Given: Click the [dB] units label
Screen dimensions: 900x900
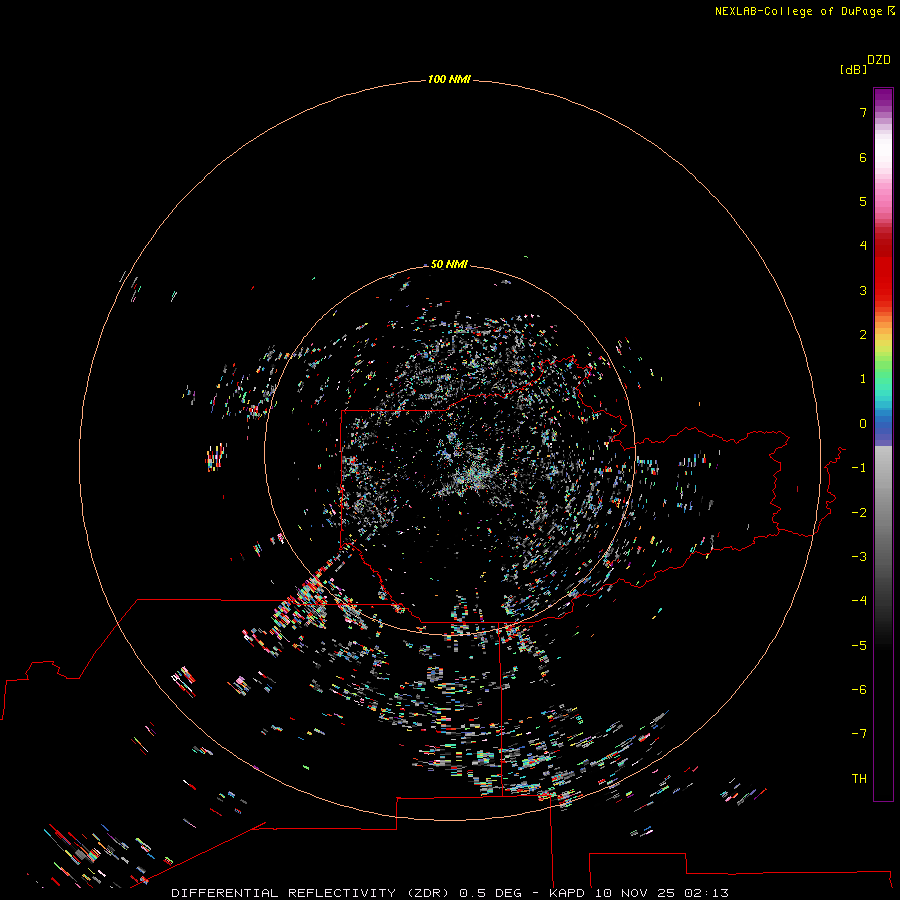Looking at the screenshot, I should (853, 69).
